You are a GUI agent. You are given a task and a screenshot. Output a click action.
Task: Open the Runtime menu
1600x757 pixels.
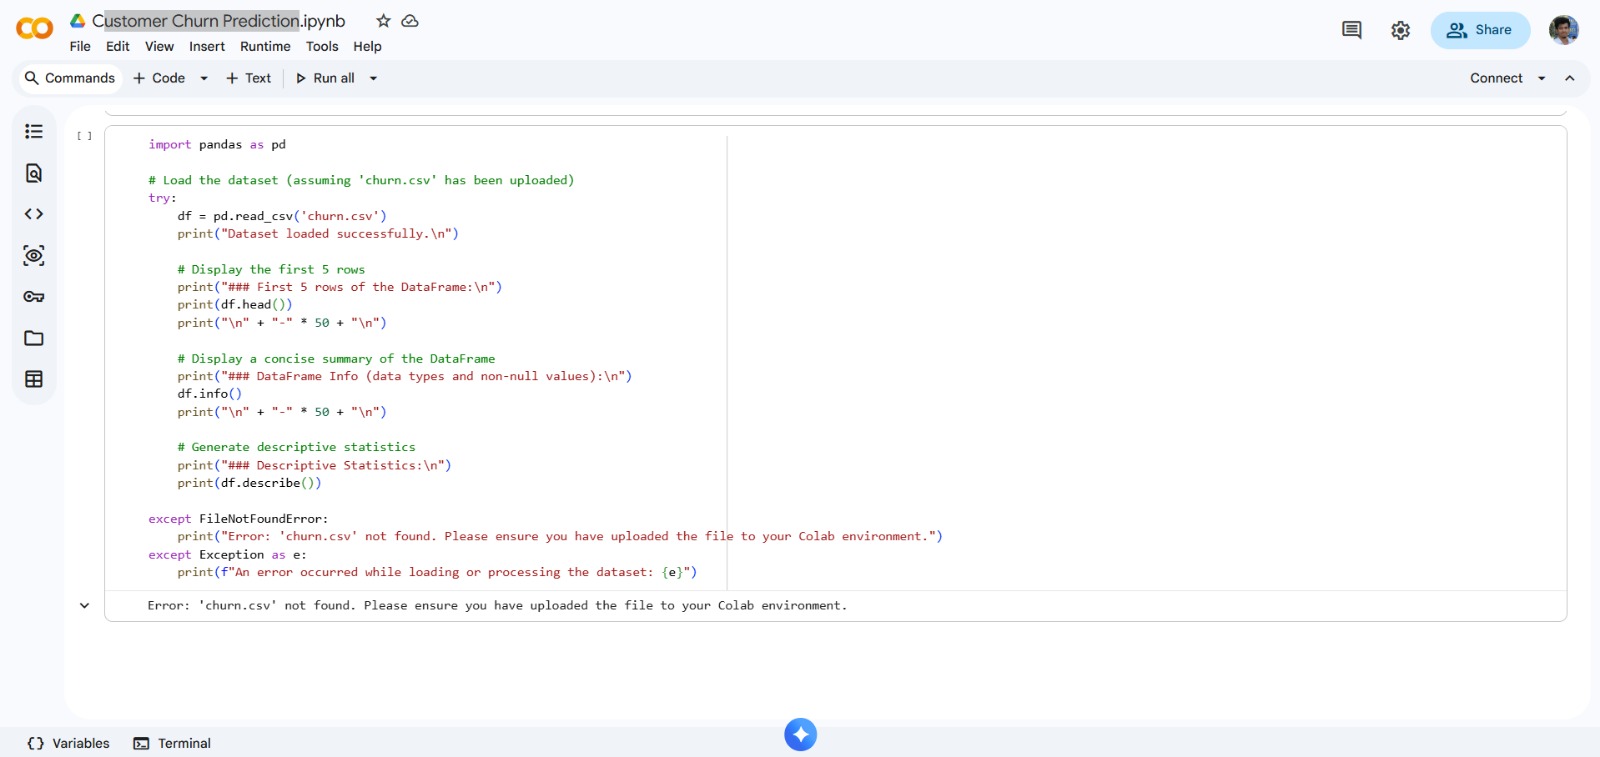pos(265,46)
